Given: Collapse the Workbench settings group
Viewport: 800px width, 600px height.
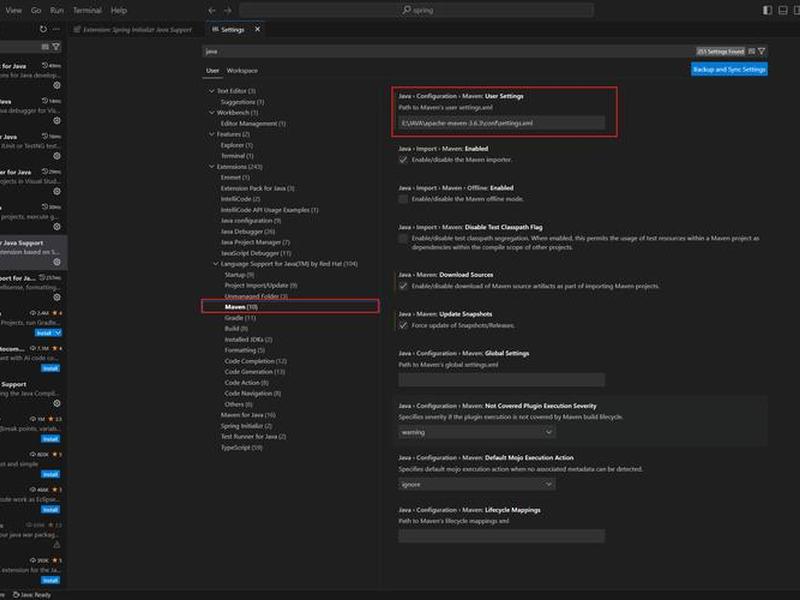Looking at the screenshot, I should click(x=212, y=112).
